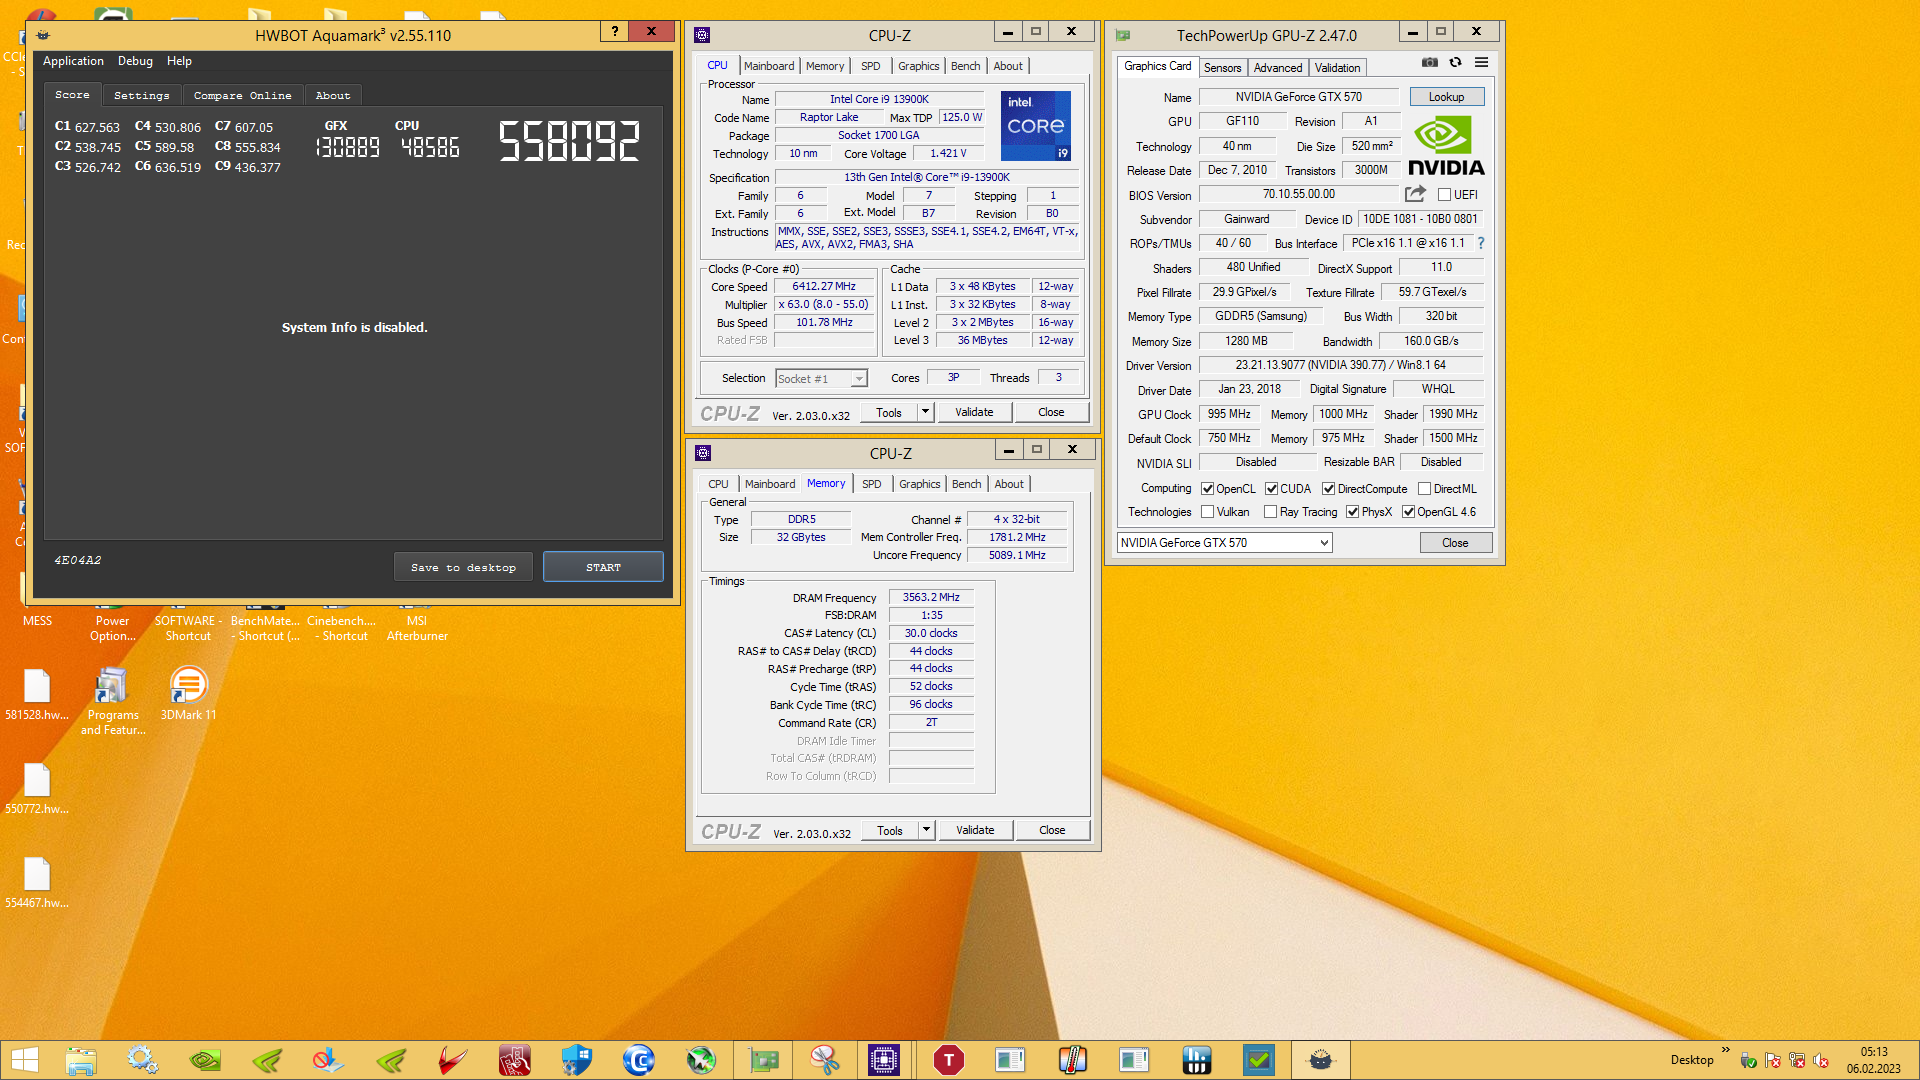Click the lower CPU-Z window's title bar icon

coord(703,453)
